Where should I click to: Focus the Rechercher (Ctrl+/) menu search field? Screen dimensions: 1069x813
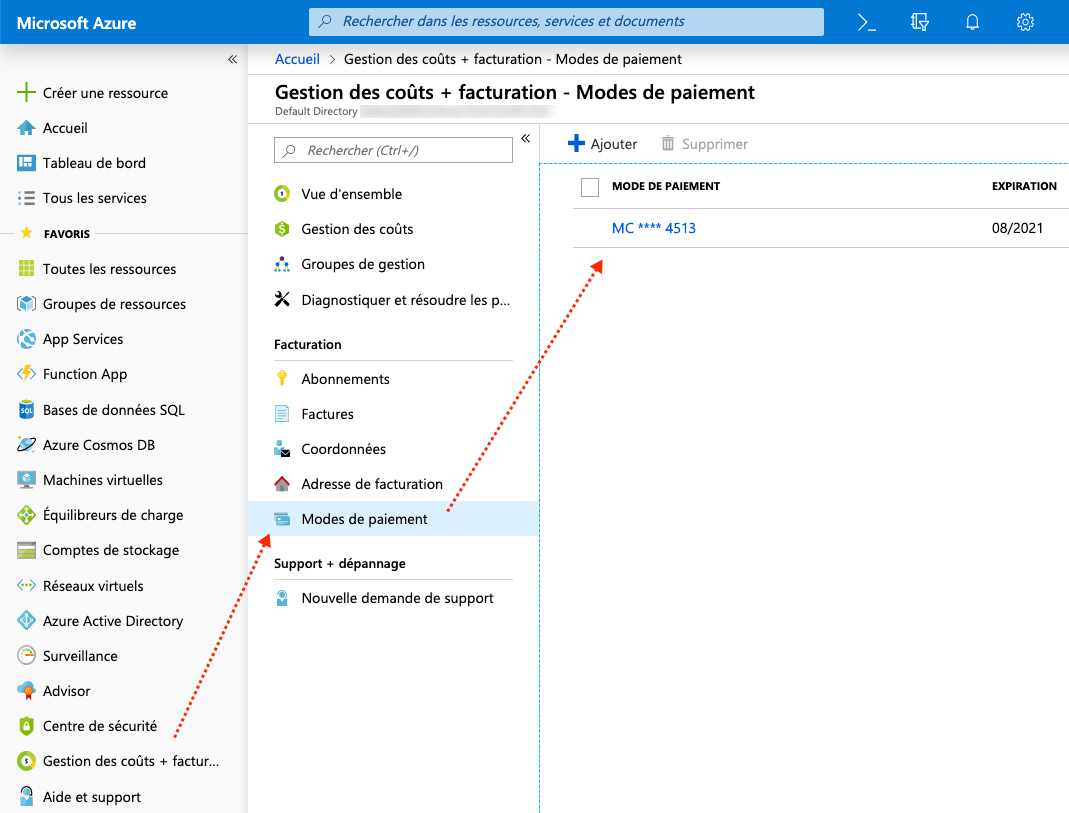click(x=393, y=150)
